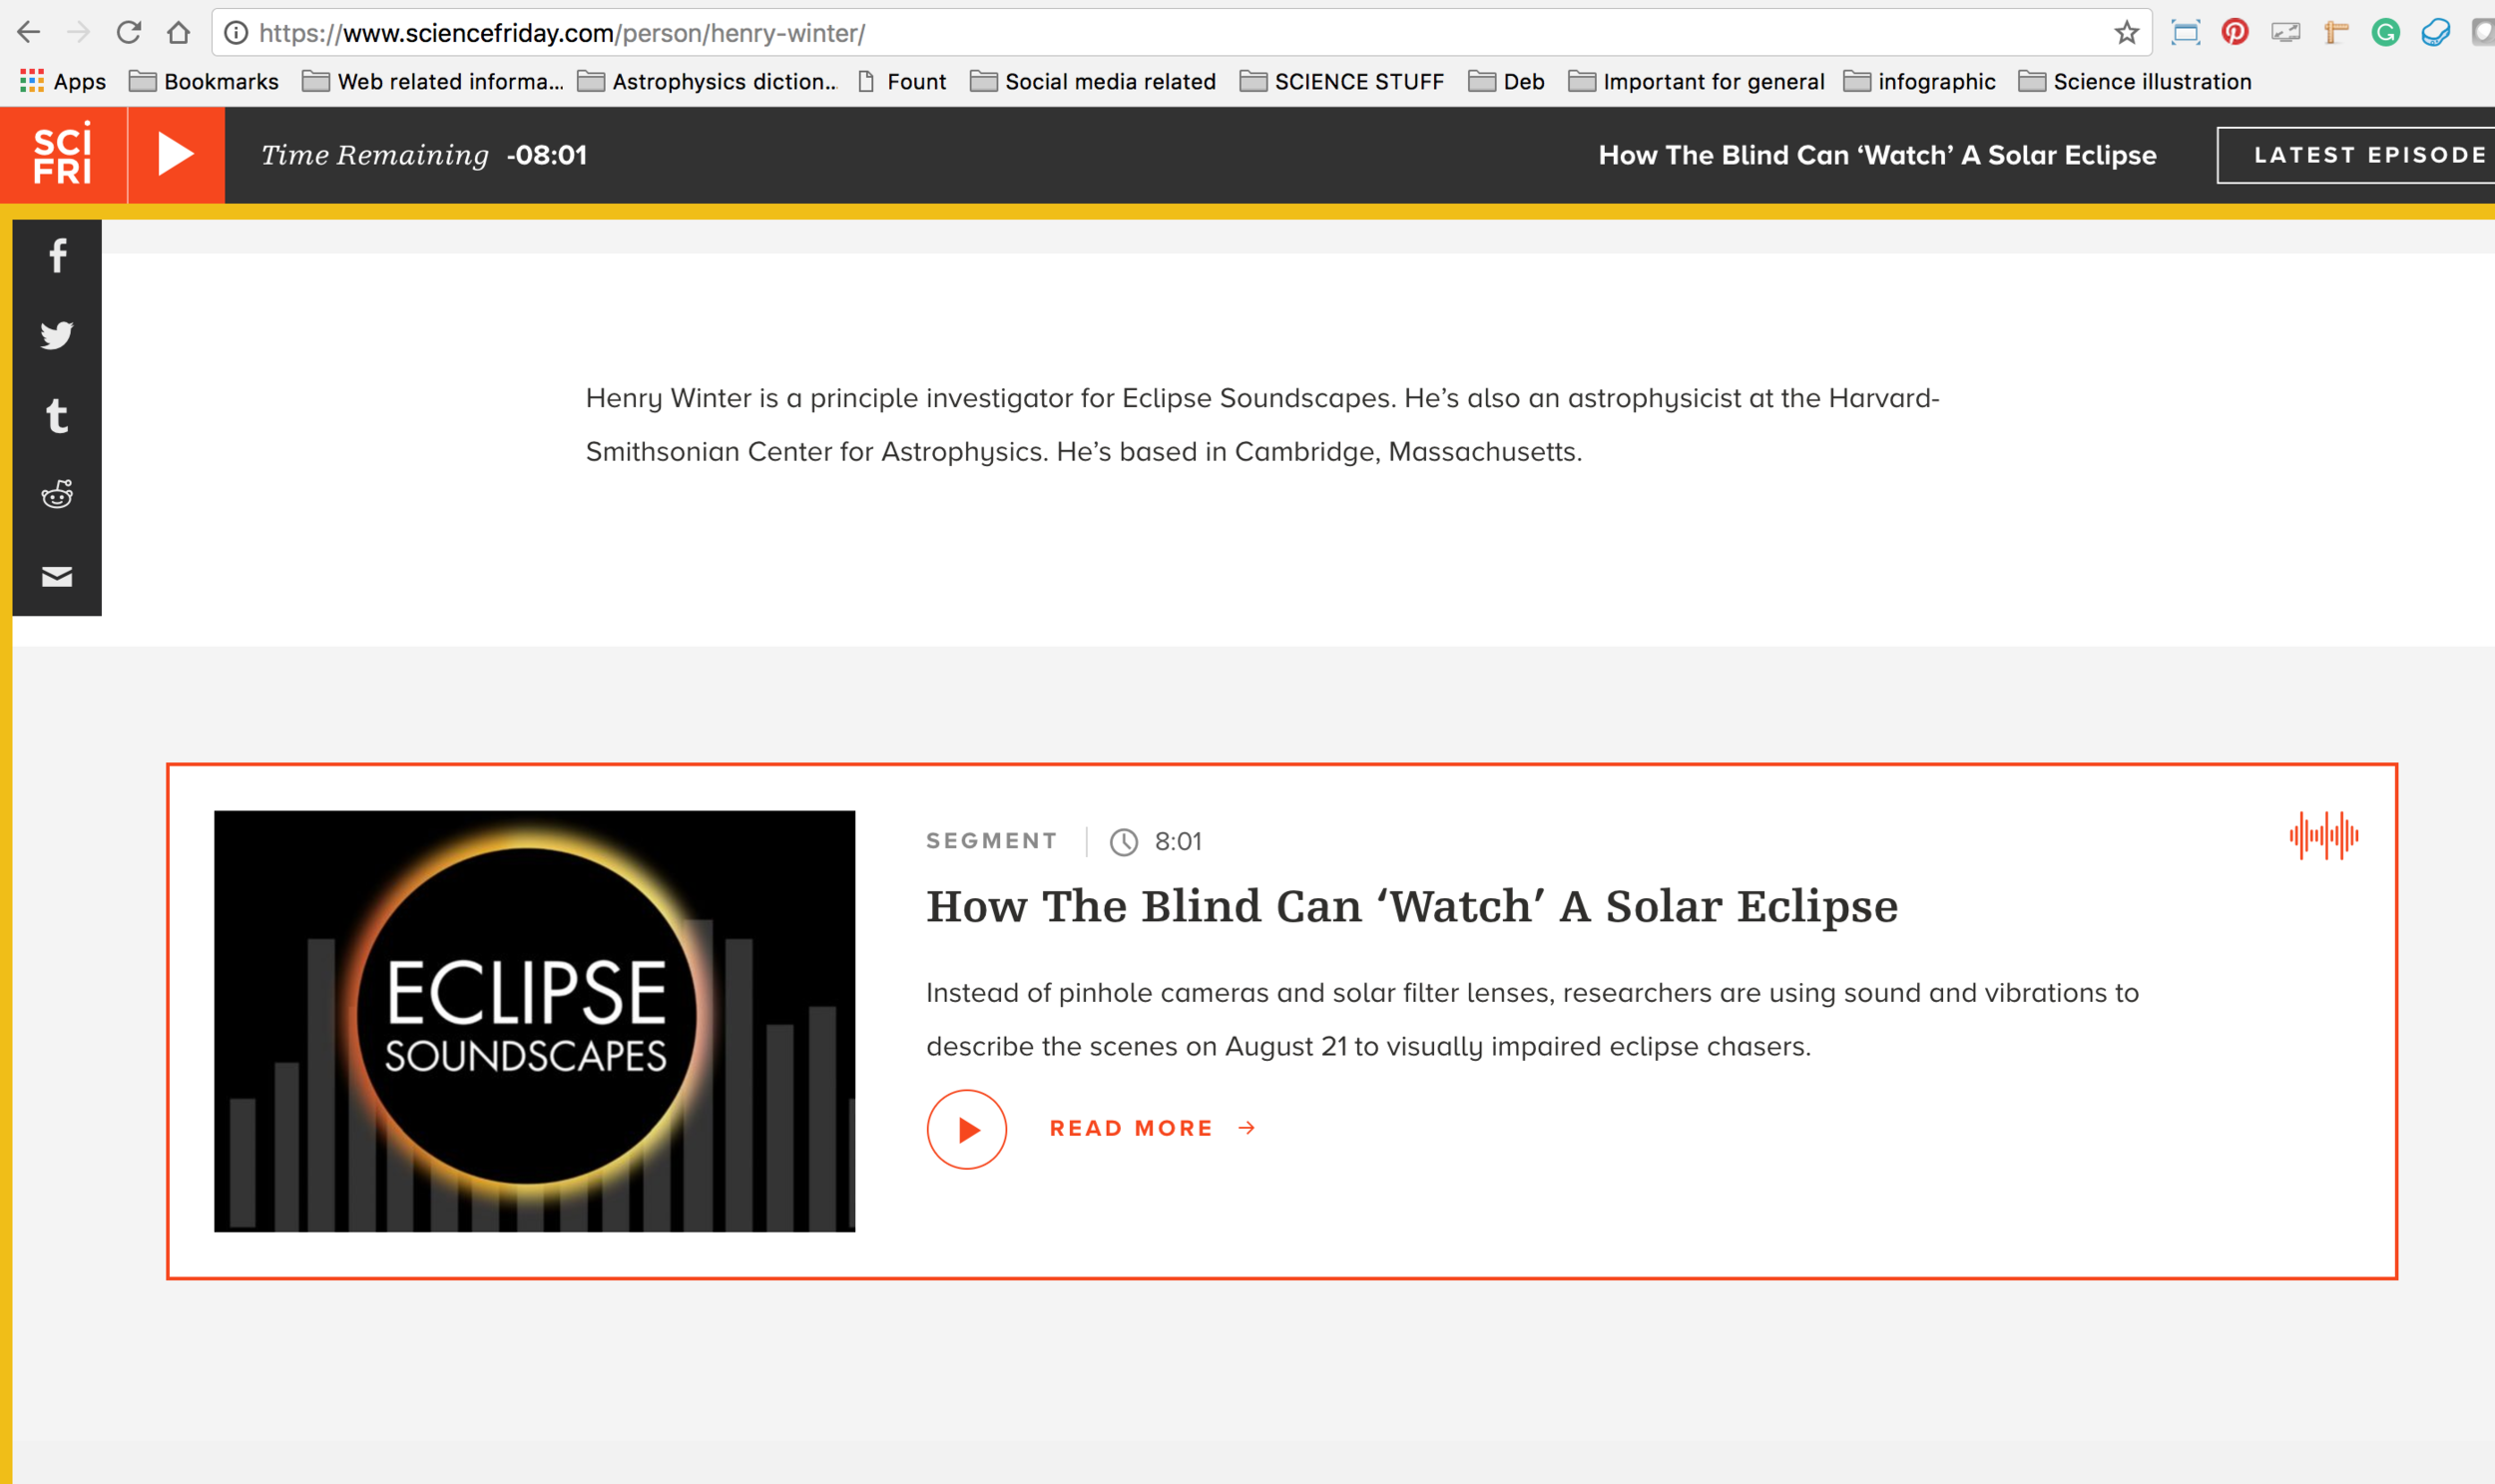This screenshot has width=2495, height=1484.
Task: Click the Henry Winter biography paragraph
Action: coord(1262,425)
